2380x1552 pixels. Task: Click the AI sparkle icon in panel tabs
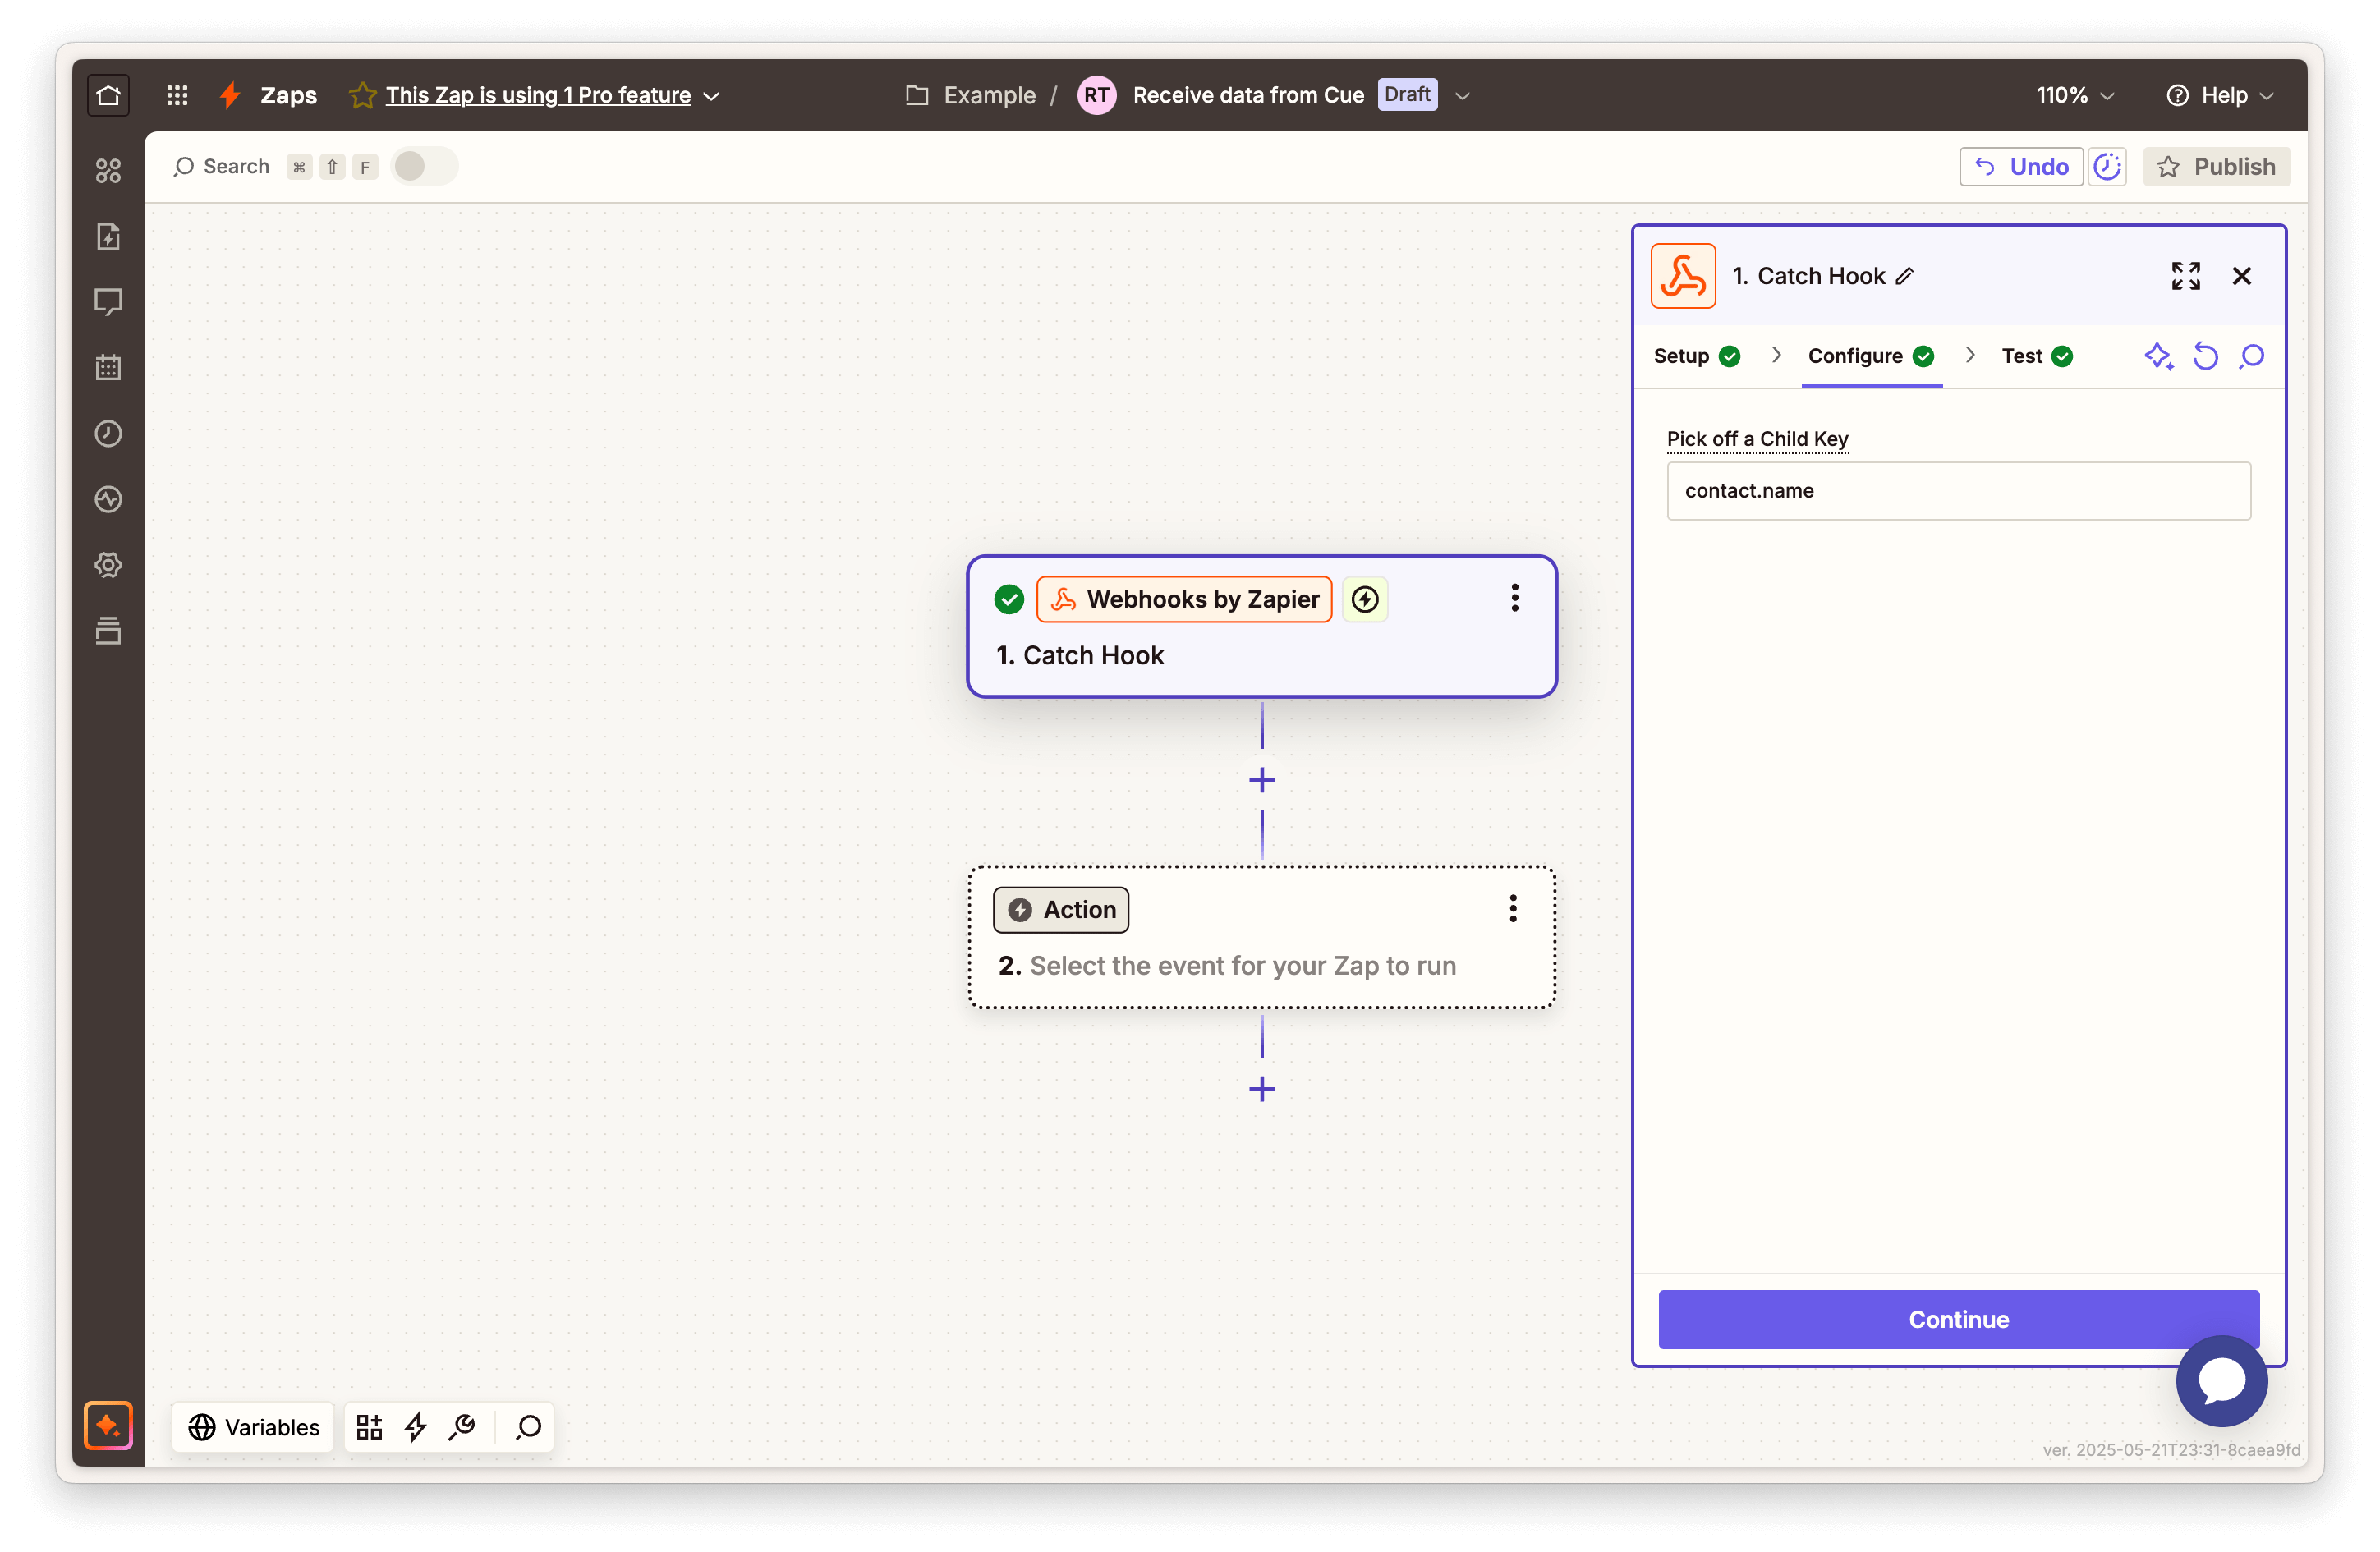tap(2158, 356)
